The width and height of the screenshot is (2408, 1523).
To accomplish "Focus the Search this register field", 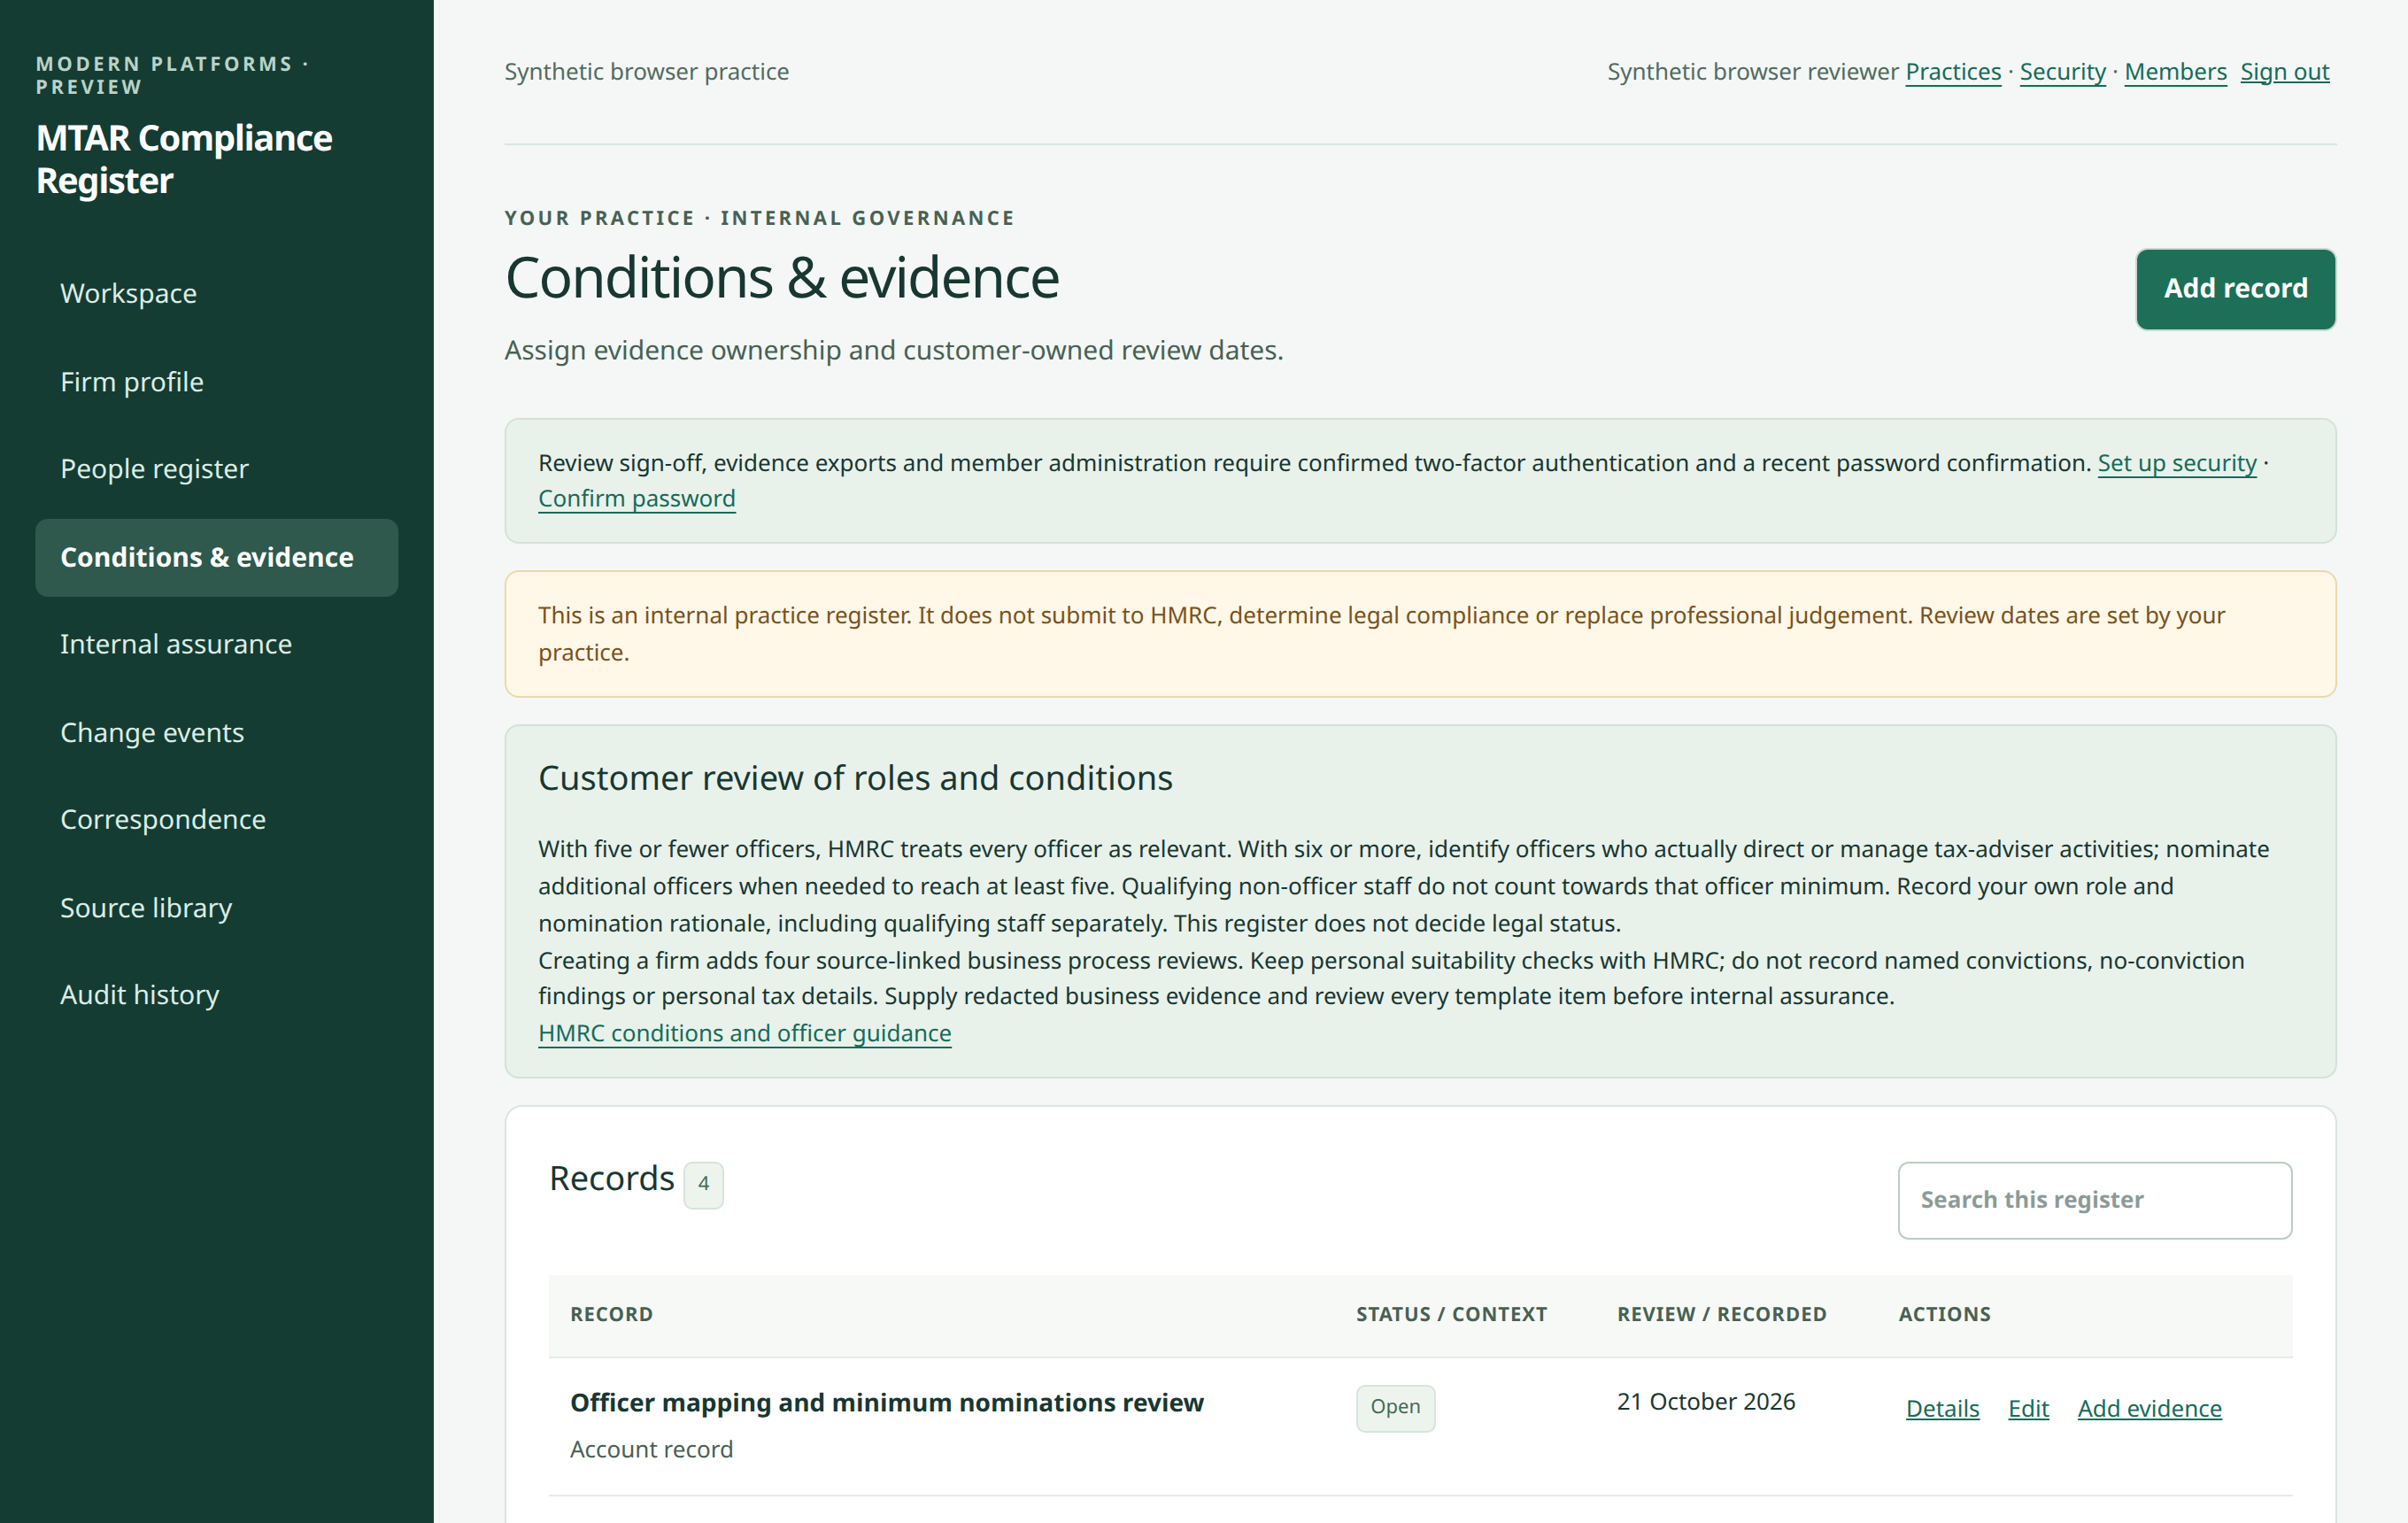I will 2094,1200.
